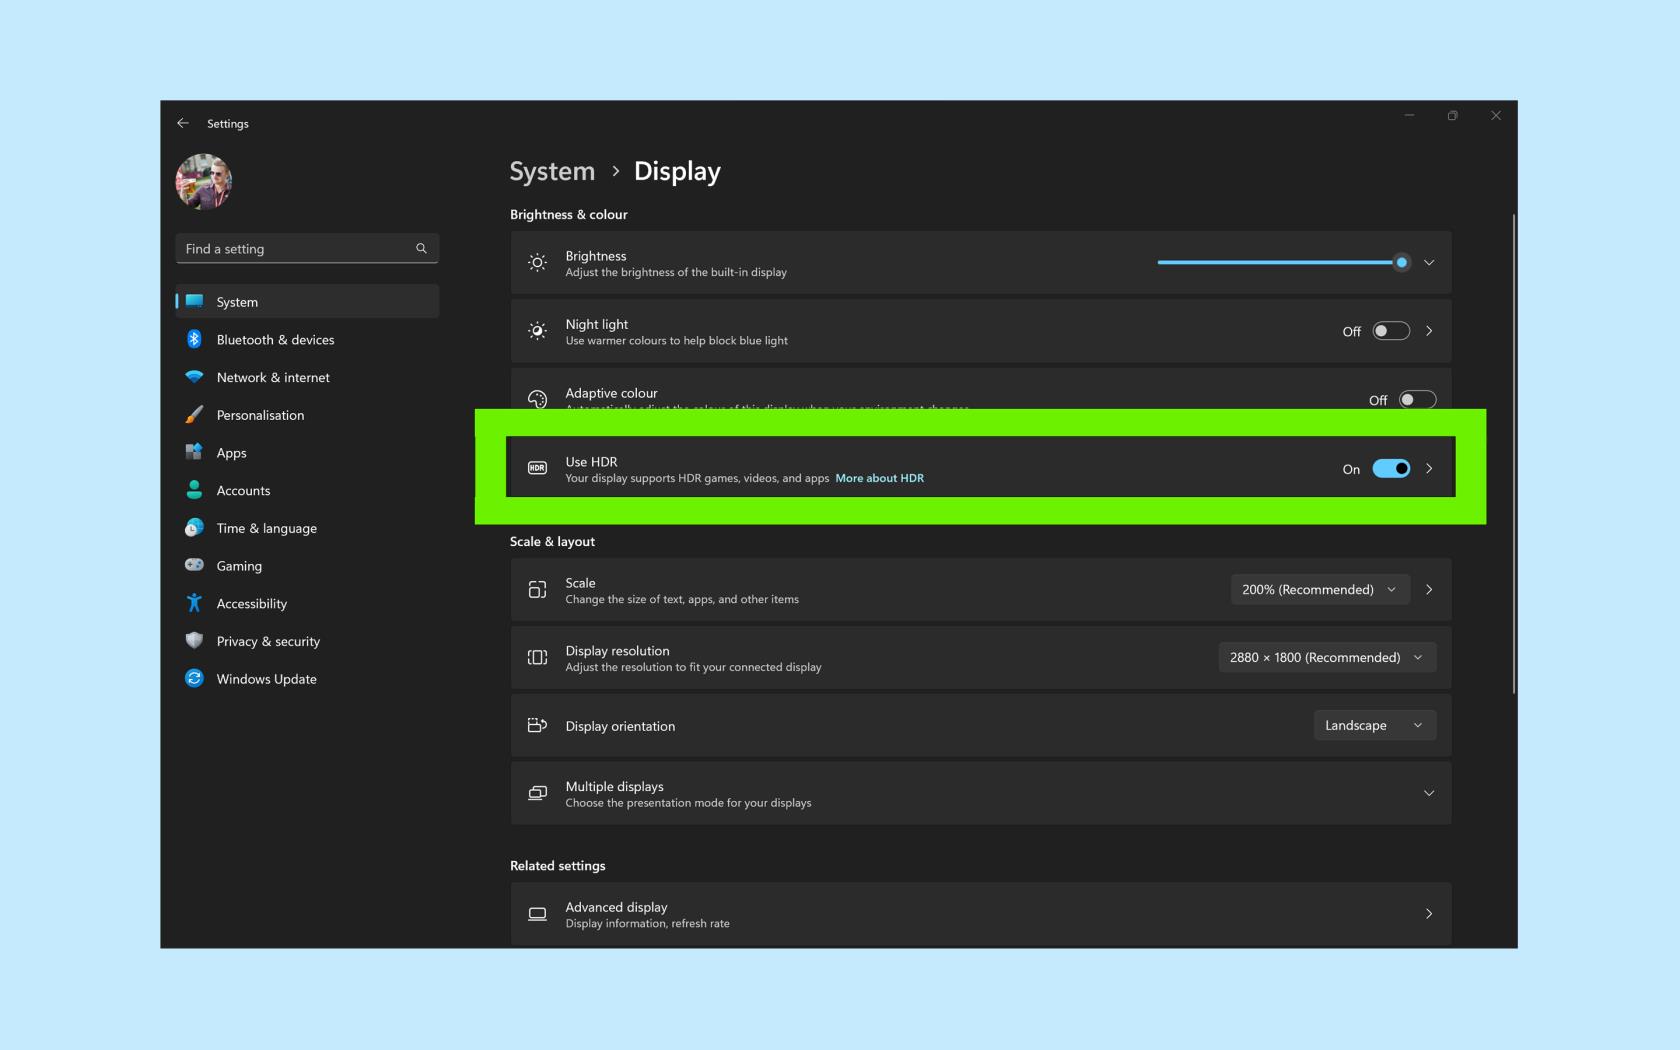1680x1050 pixels.
Task: Open Apps settings
Action: point(307,452)
